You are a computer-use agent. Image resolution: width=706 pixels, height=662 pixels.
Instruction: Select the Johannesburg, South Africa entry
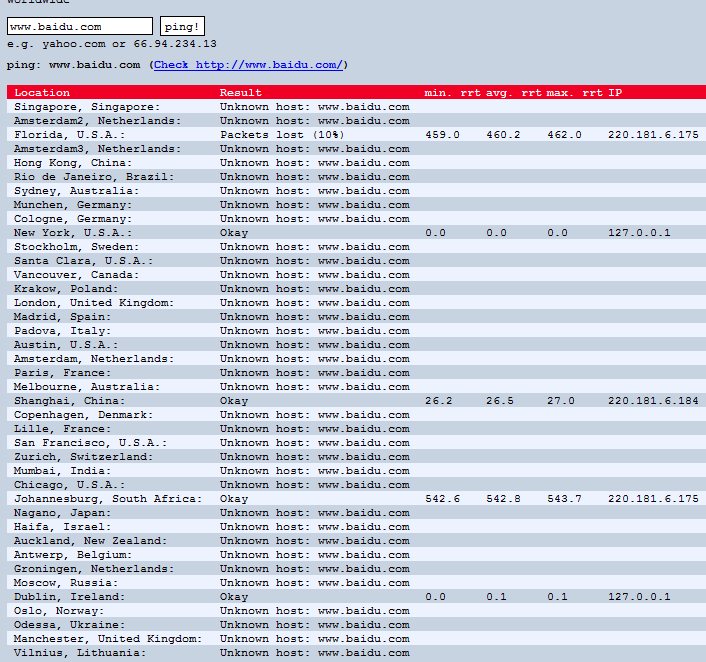click(108, 499)
